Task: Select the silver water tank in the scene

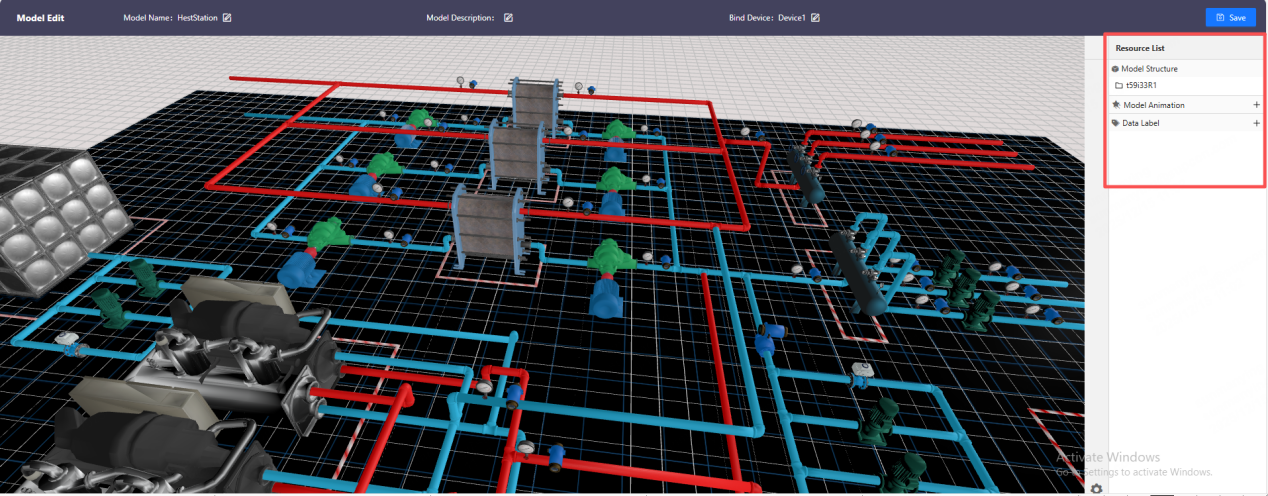Action: tap(57, 225)
